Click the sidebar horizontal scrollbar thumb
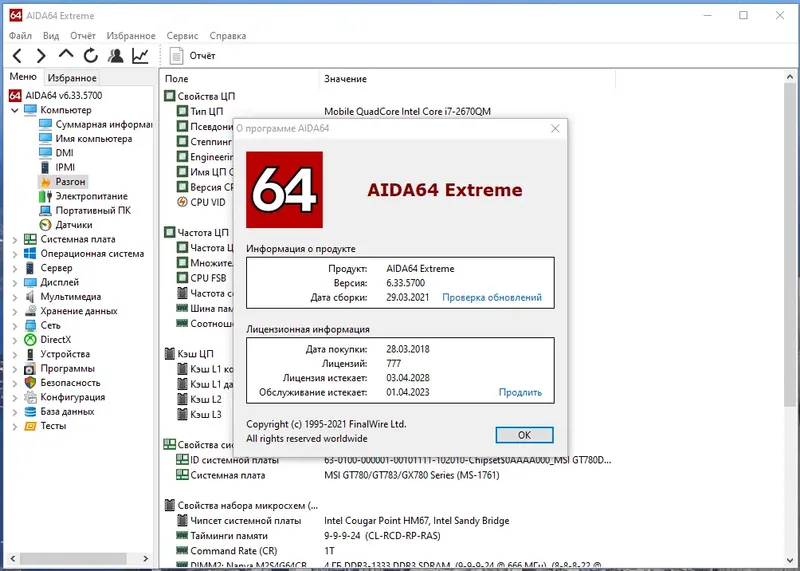This screenshot has width=800, height=571. (x=73, y=558)
